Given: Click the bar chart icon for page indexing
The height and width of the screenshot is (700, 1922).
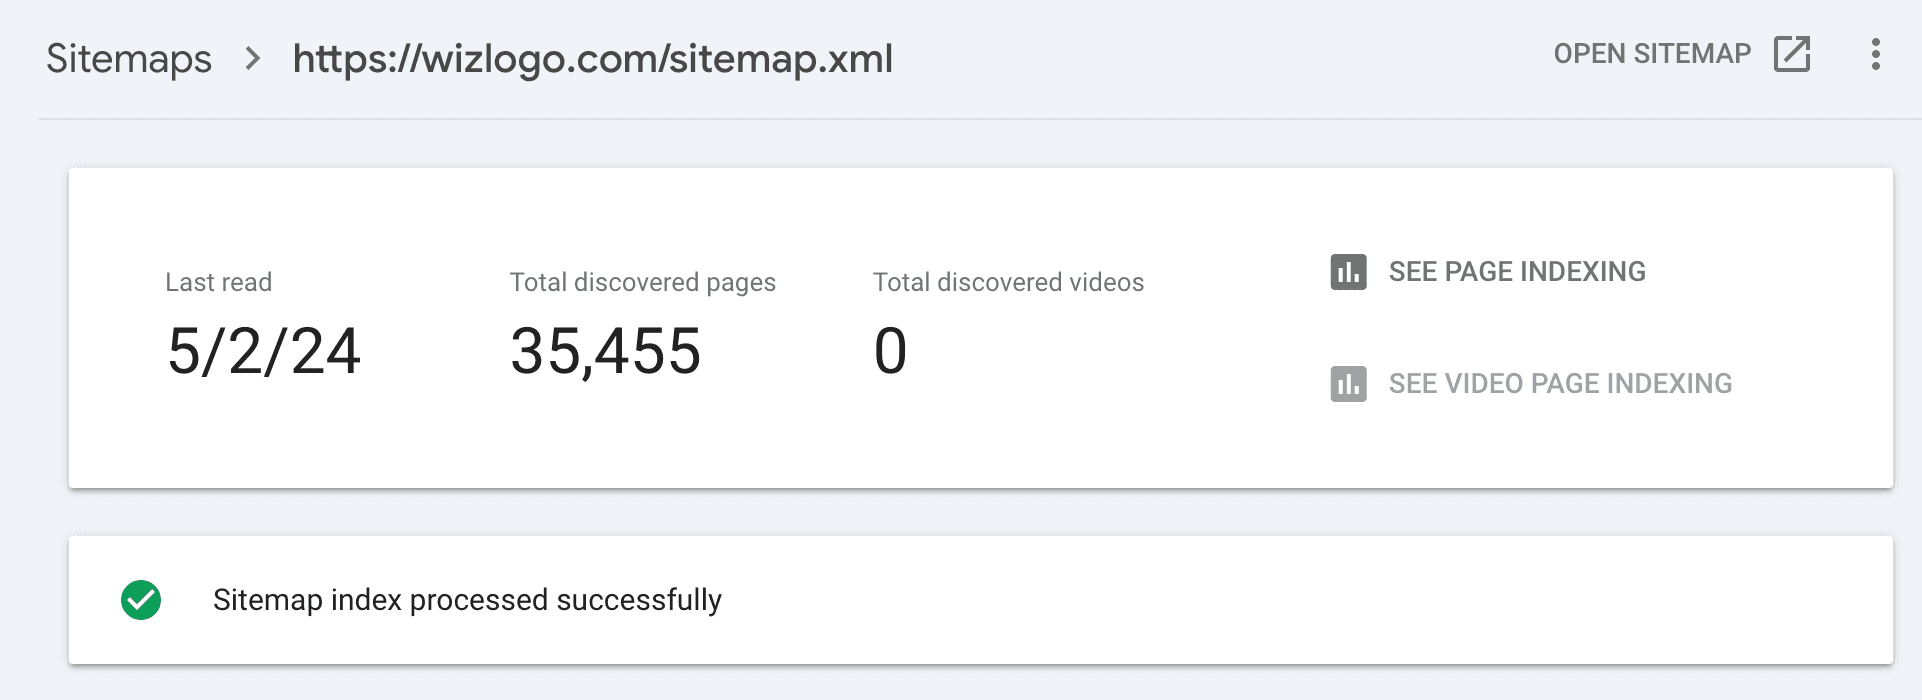Looking at the screenshot, I should click(1348, 272).
